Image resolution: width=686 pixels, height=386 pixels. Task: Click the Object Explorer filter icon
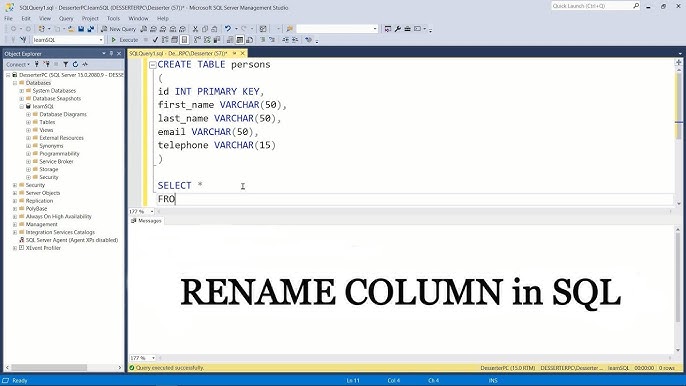coord(65,64)
